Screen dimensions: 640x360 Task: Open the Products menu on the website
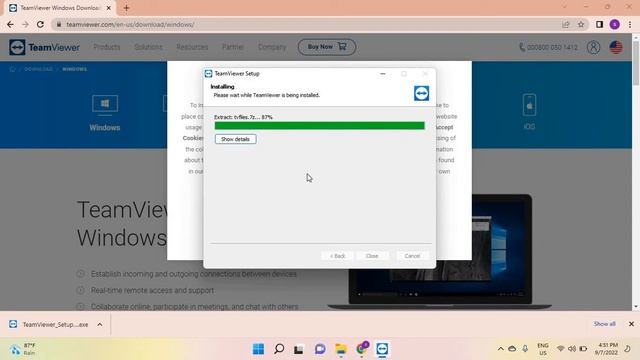click(x=107, y=47)
